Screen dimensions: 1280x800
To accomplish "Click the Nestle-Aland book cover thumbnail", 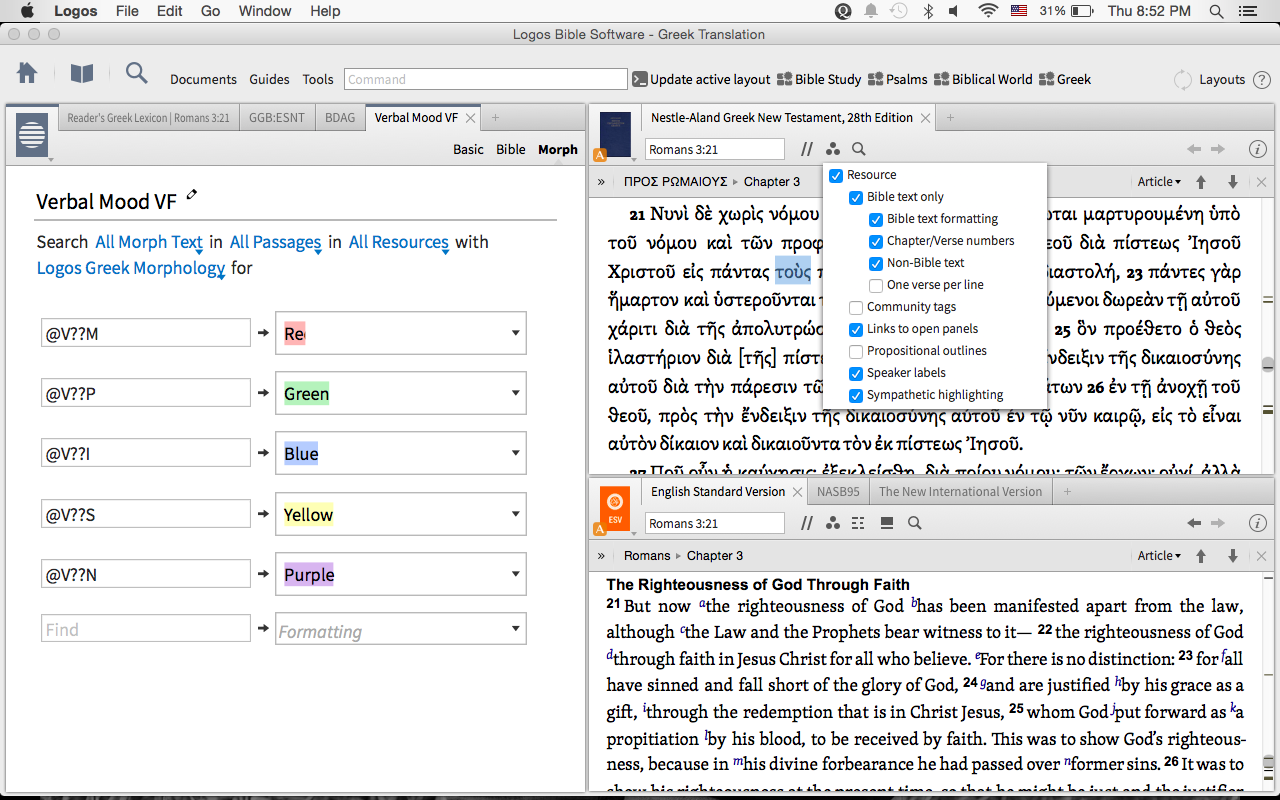I will click(x=615, y=135).
